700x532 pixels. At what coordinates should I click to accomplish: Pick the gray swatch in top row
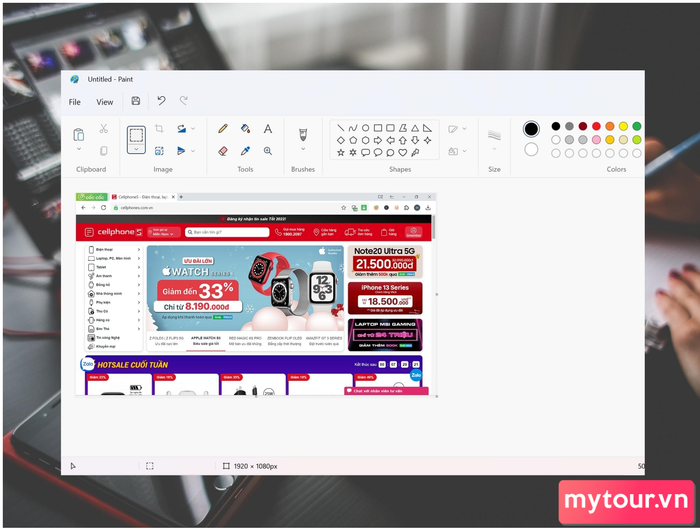(x=569, y=126)
